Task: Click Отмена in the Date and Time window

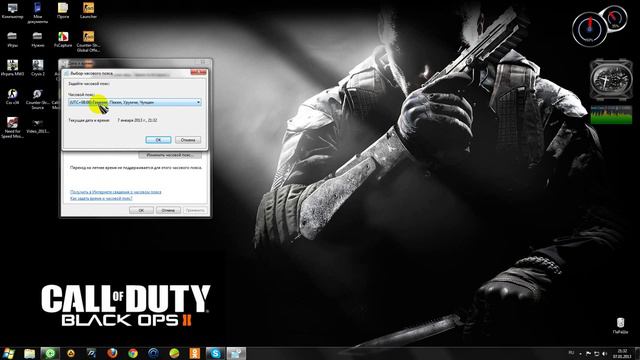Action: [168, 211]
